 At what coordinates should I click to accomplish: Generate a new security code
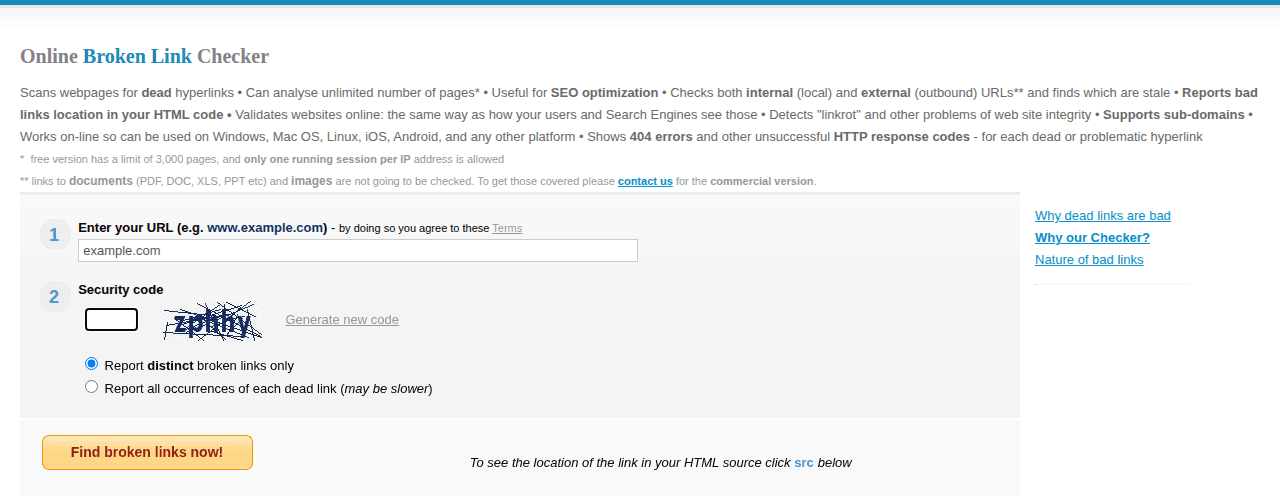[342, 320]
